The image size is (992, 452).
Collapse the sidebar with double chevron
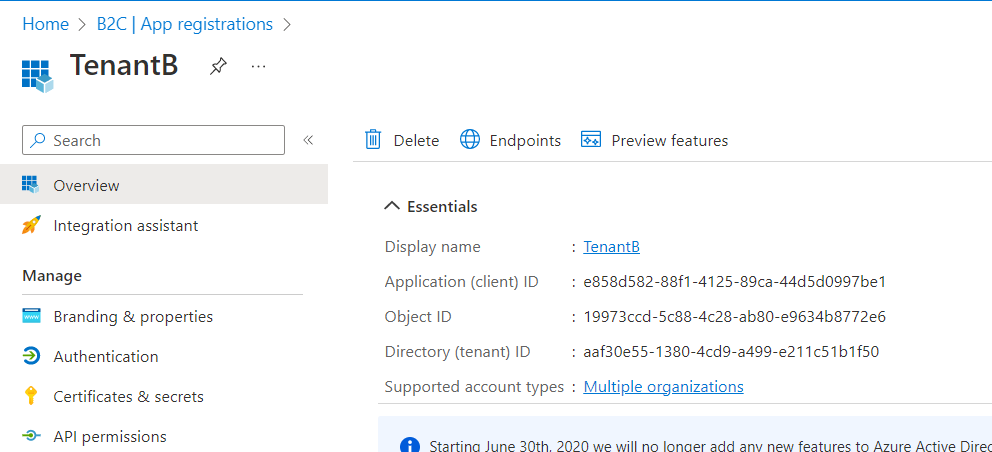click(x=308, y=140)
